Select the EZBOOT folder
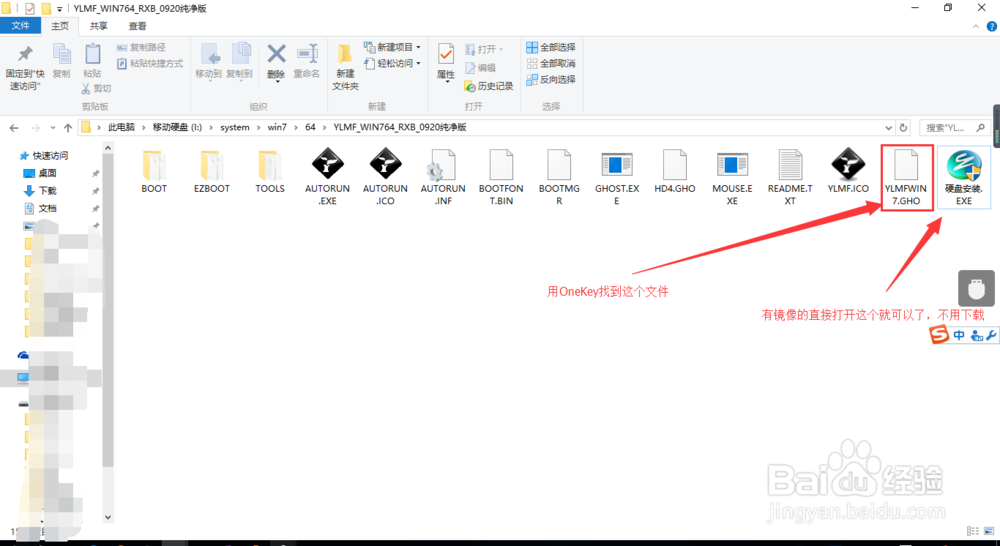The height and width of the screenshot is (546, 1000). pyautogui.click(x=212, y=172)
